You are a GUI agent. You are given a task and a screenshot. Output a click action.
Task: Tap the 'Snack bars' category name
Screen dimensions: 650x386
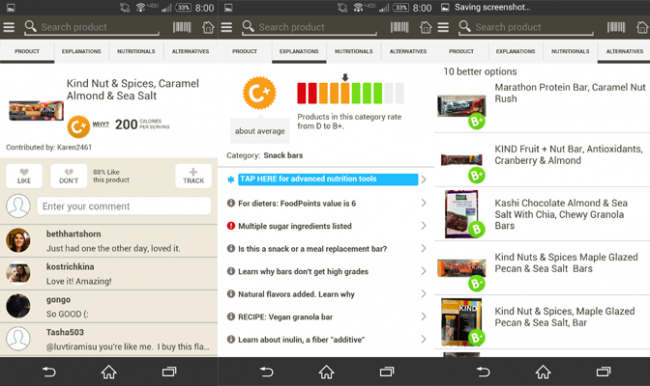283,155
